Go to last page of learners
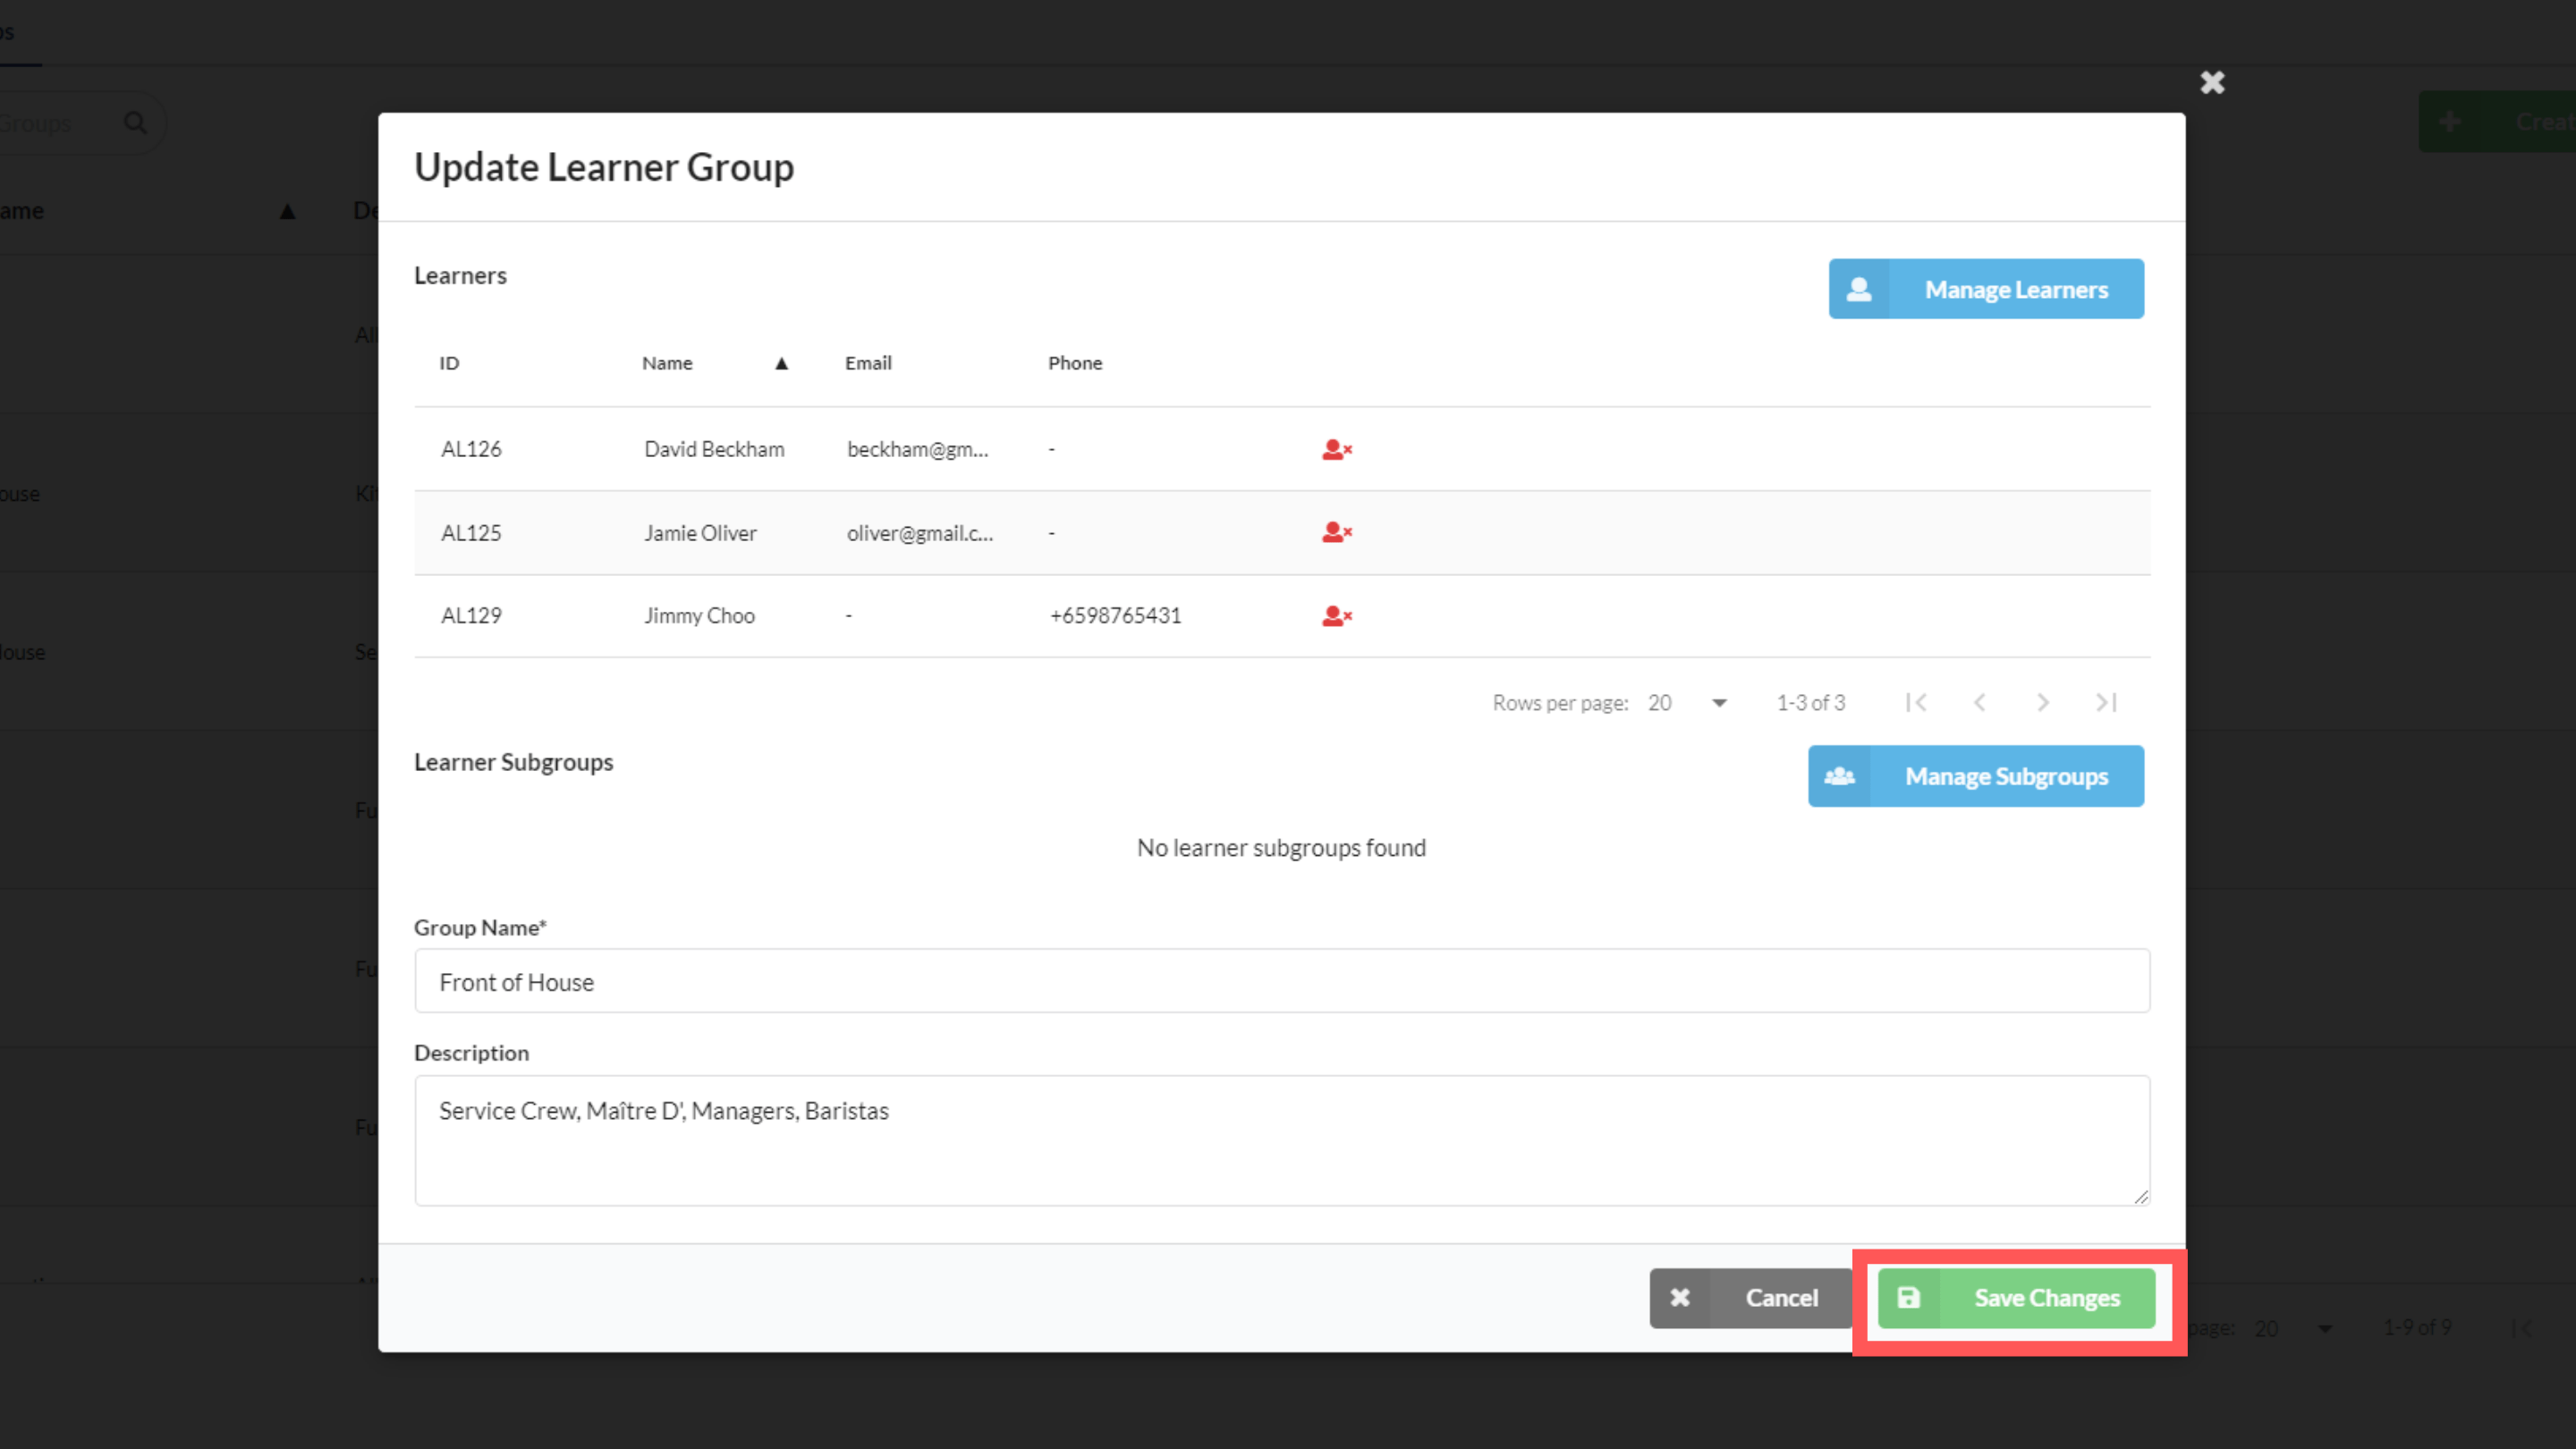This screenshot has height=1449, width=2576. [x=2106, y=703]
